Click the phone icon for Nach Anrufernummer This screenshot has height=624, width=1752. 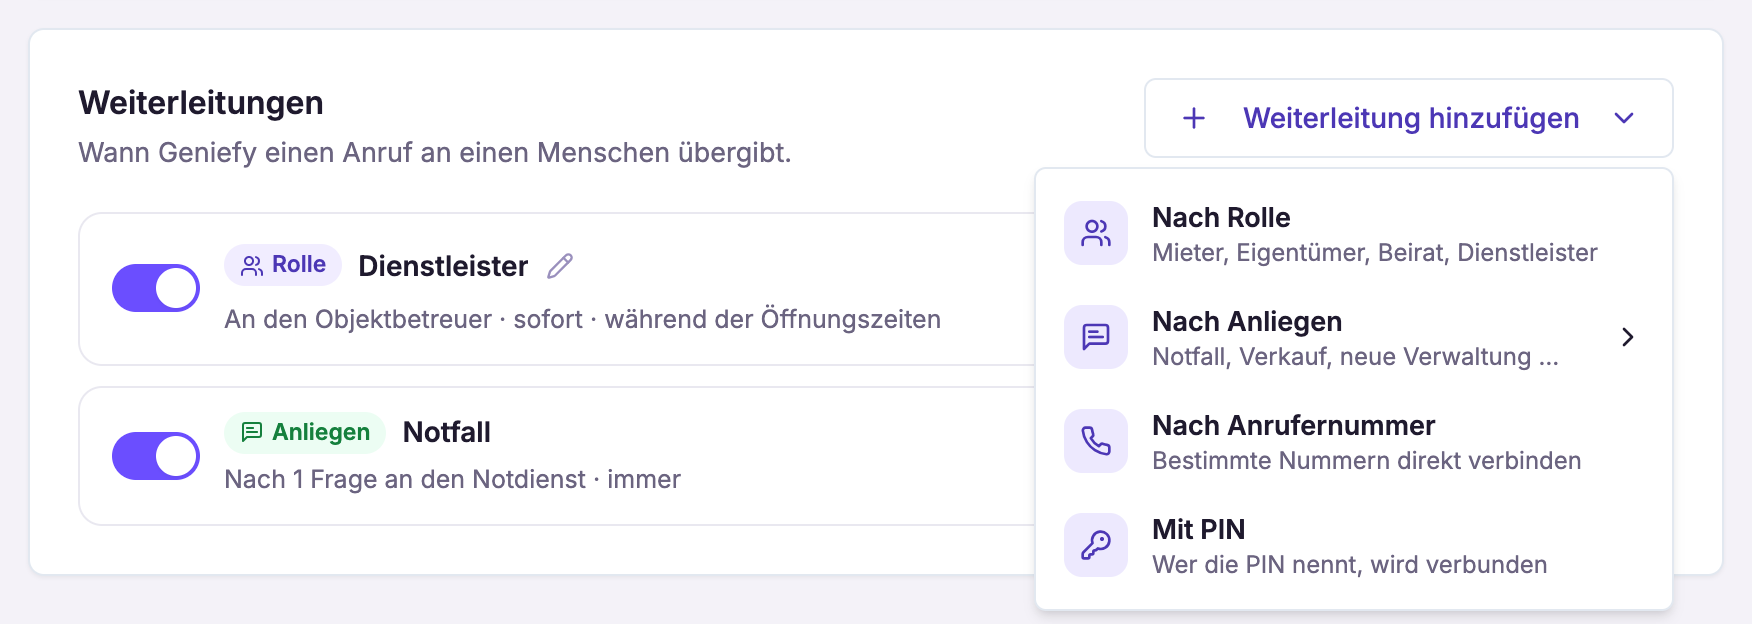[1096, 441]
